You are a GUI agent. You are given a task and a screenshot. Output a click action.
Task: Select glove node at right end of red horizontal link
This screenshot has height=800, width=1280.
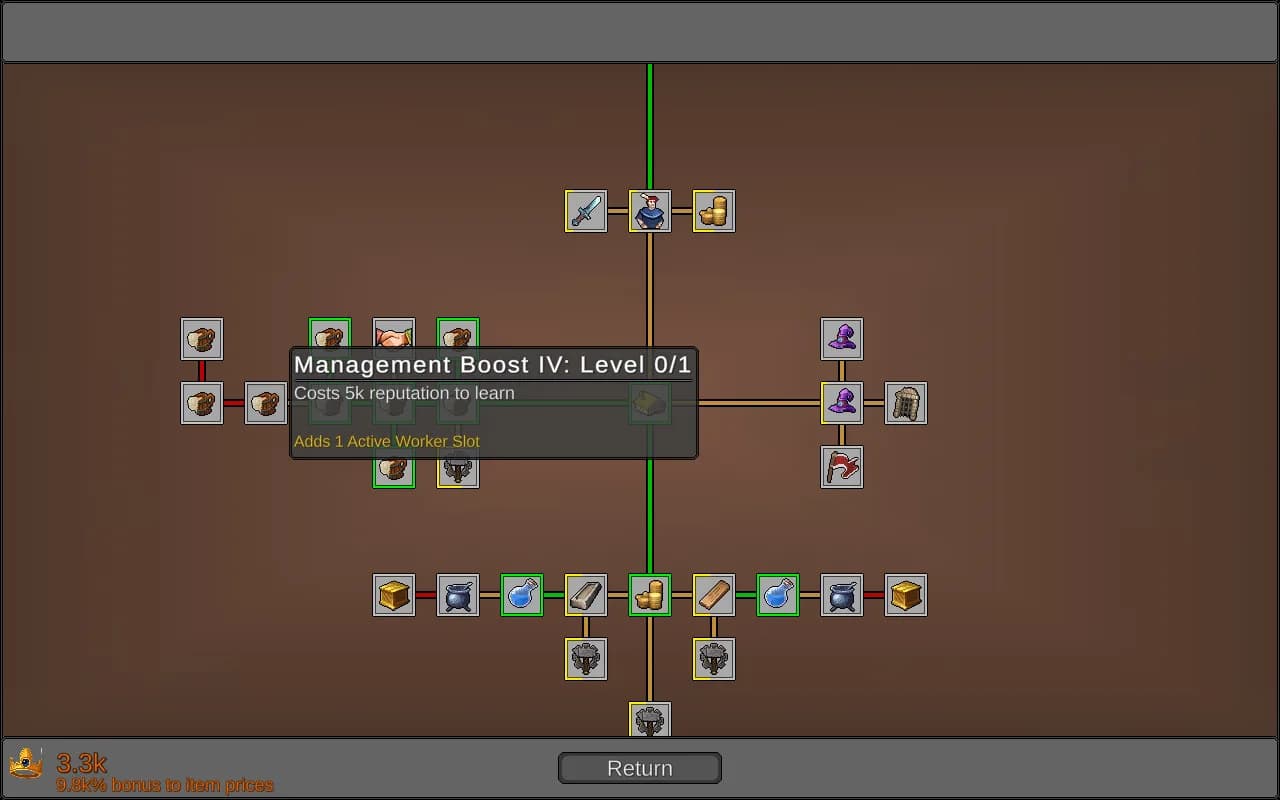pyautogui.click(x=266, y=403)
